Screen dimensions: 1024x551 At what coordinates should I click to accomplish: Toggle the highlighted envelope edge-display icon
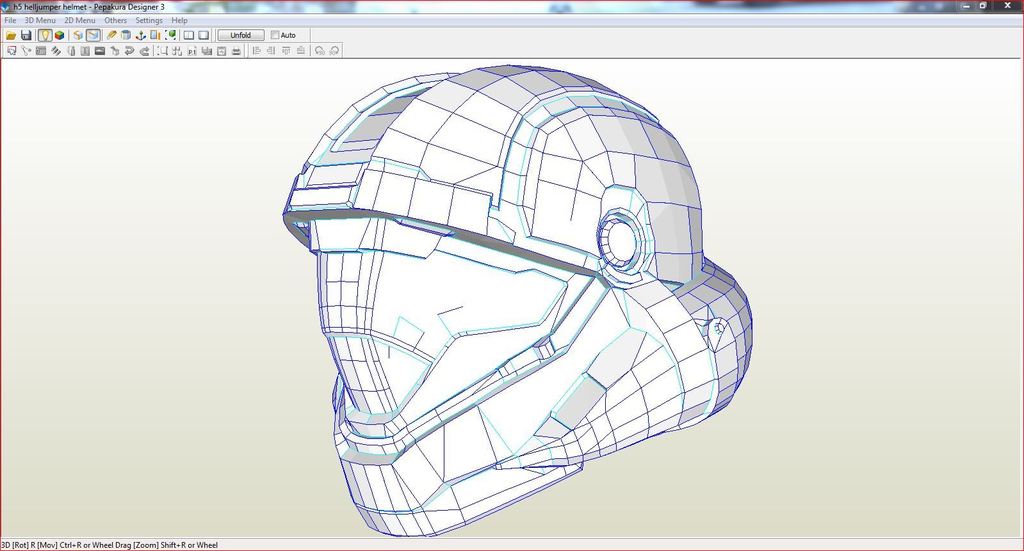pos(93,35)
